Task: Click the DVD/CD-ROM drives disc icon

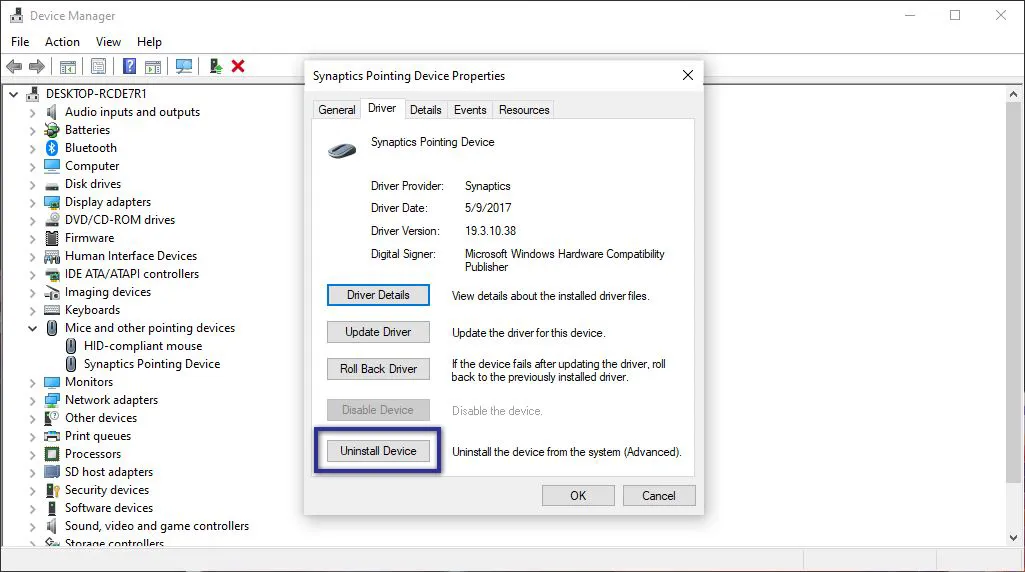Action: point(52,220)
